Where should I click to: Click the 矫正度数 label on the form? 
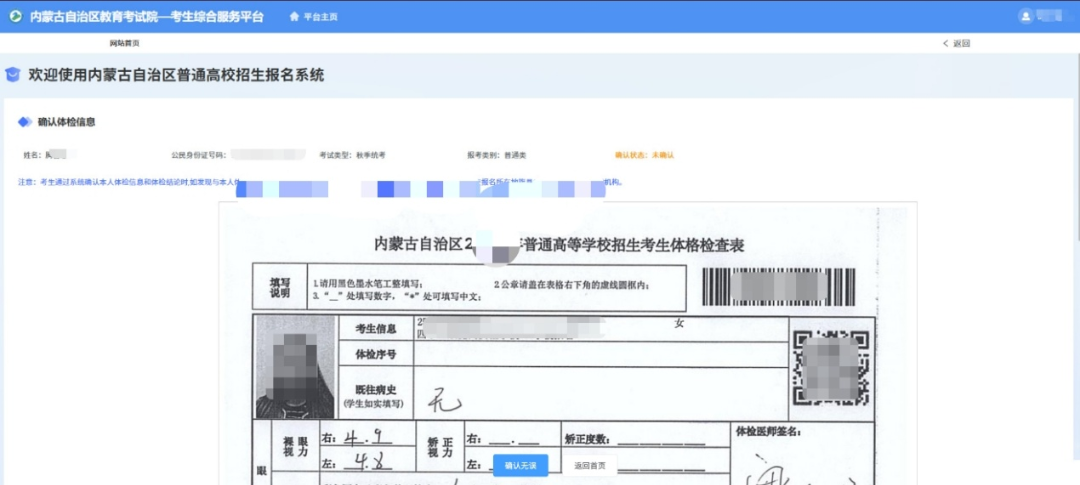(x=589, y=440)
